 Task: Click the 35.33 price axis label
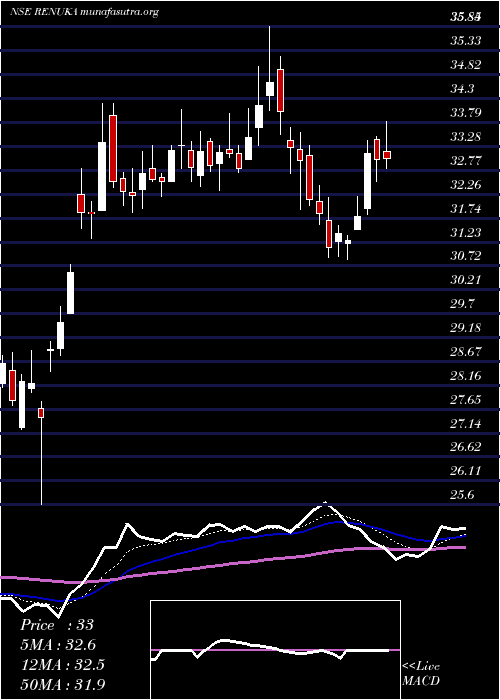[466, 41]
